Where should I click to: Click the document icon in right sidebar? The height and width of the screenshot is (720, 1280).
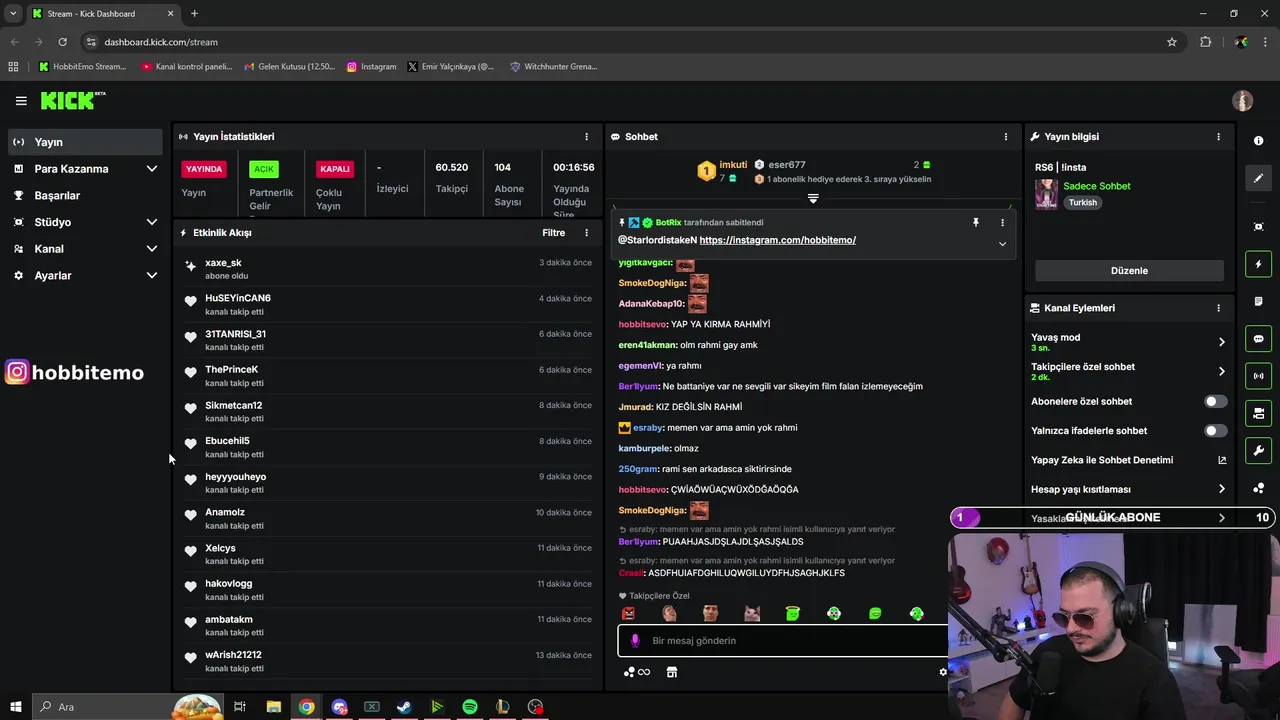tap(1258, 301)
